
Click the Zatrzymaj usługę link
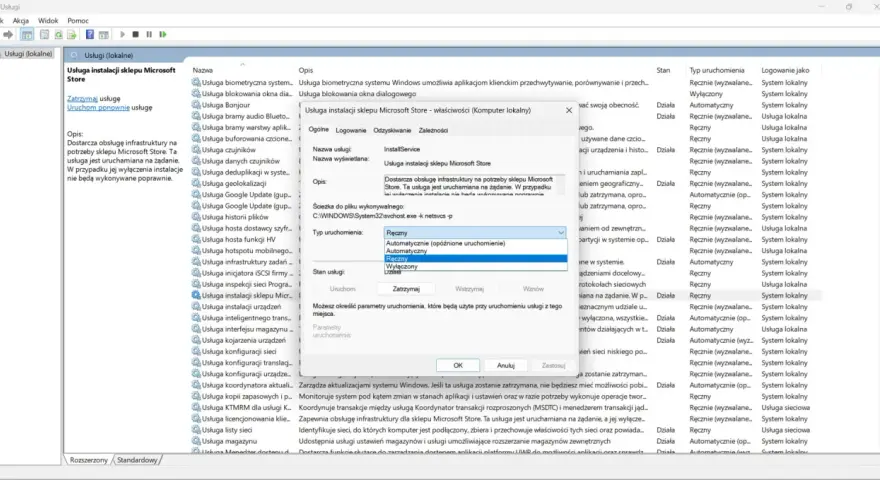point(82,99)
